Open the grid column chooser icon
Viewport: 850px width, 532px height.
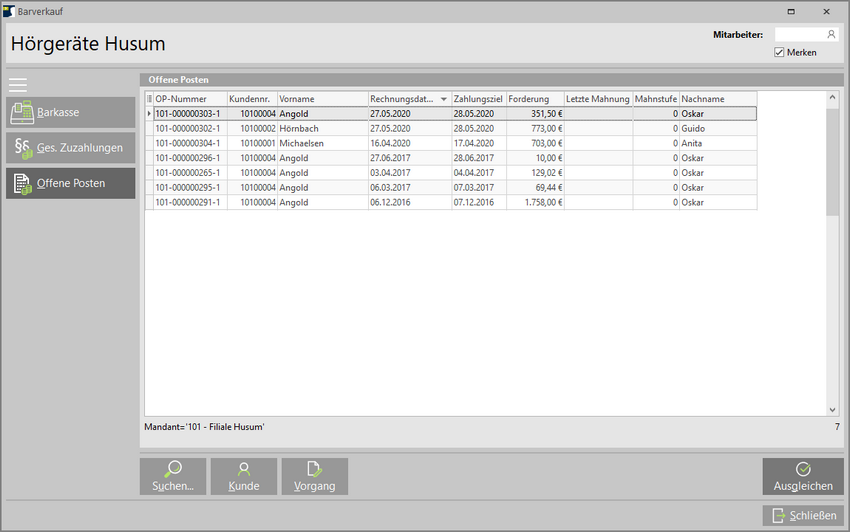tap(150, 99)
